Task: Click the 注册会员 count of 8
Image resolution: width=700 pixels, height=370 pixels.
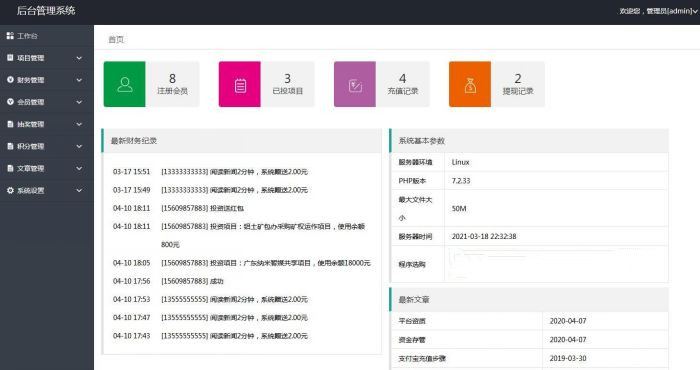Action: click(x=172, y=79)
